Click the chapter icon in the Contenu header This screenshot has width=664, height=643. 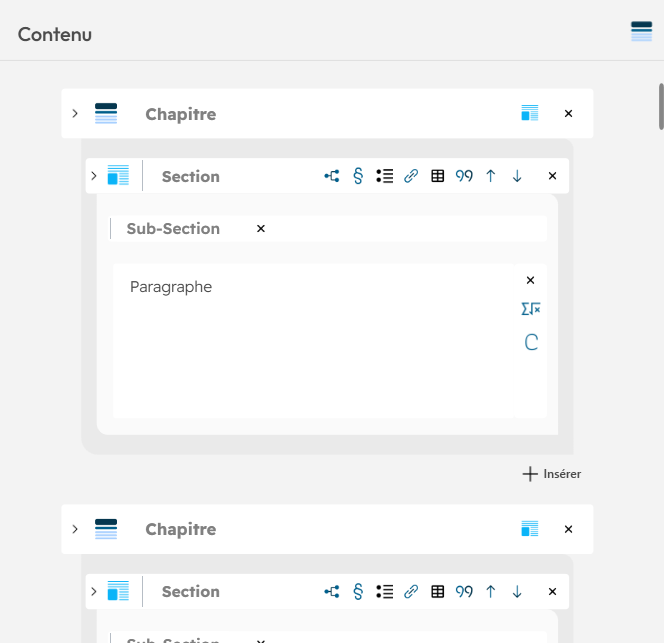[x=641, y=32]
